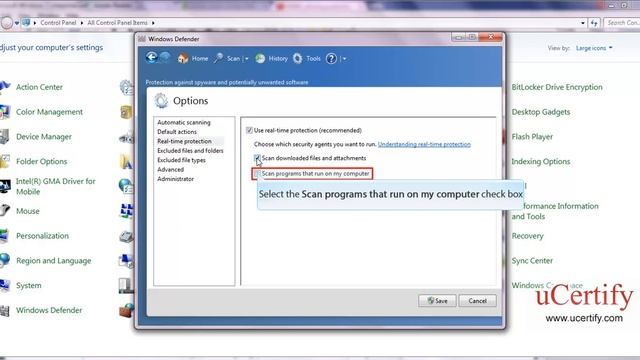
Task: Click the Explorer back button
Action: [x=7, y=23]
